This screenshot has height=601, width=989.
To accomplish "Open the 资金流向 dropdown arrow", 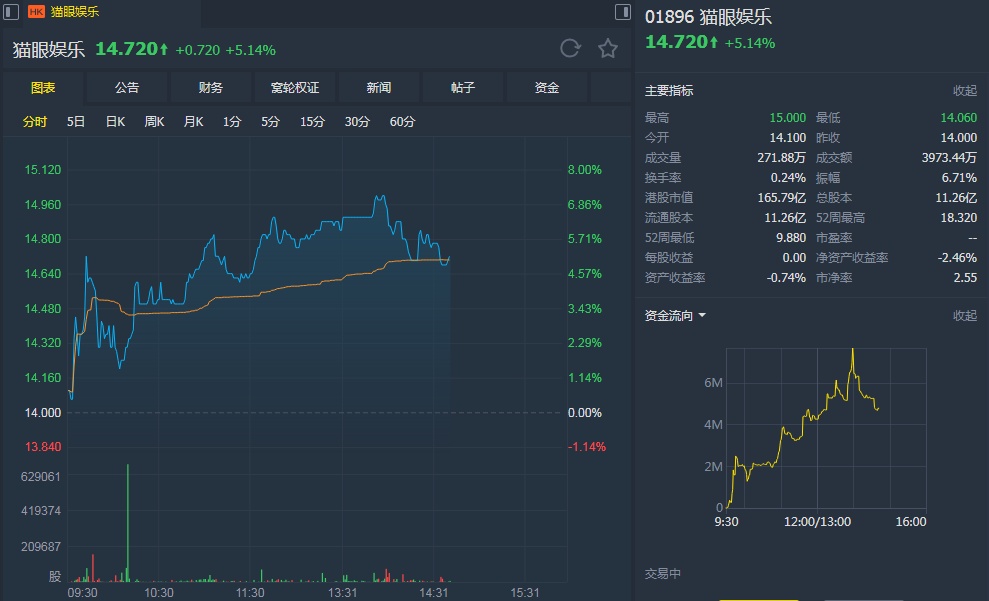I will (702, 316).
